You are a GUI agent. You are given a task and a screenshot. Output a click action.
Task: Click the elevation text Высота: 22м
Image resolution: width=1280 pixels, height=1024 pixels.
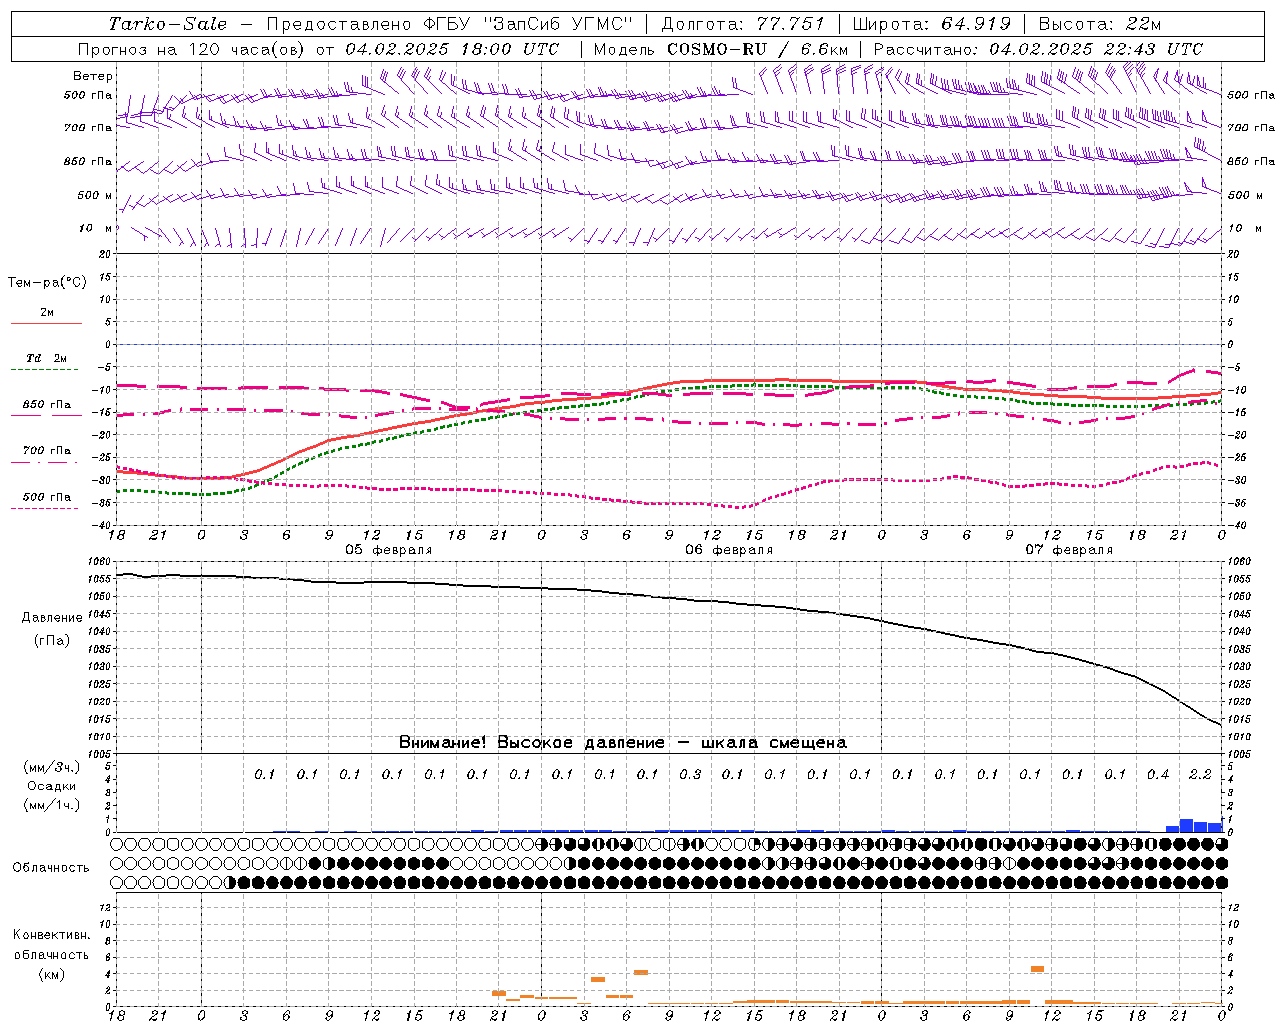[x=1100, y=24]
